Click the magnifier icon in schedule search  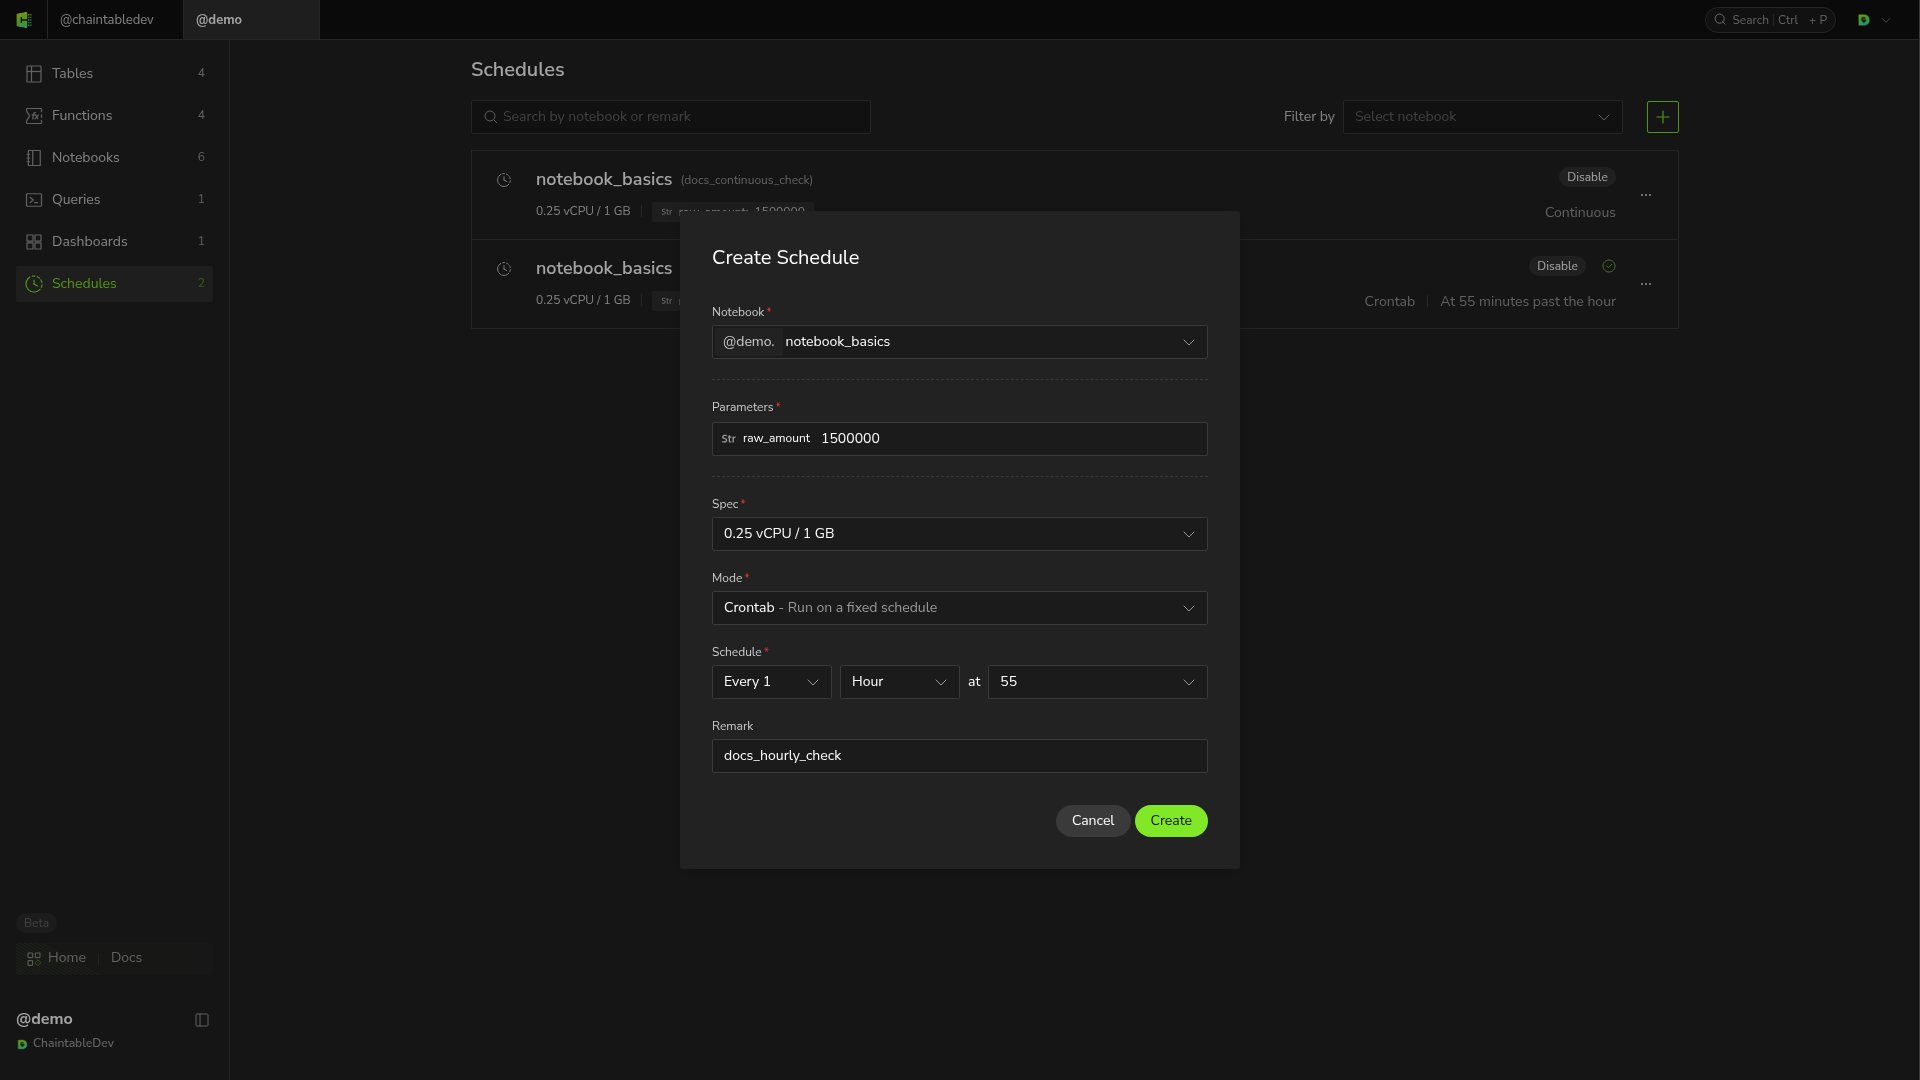pyautogui.click(x=491, y=117)
